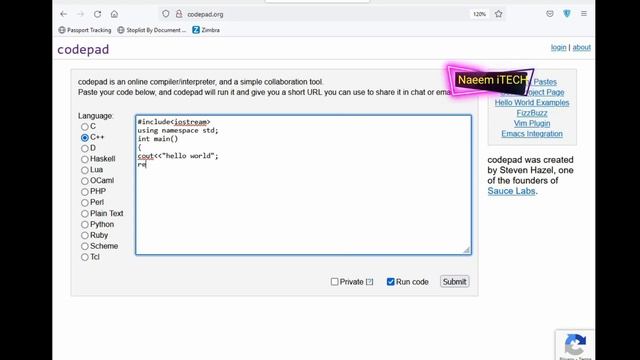Click the text area resize handle
Screen dimensions: 640x360
[467, 250]
